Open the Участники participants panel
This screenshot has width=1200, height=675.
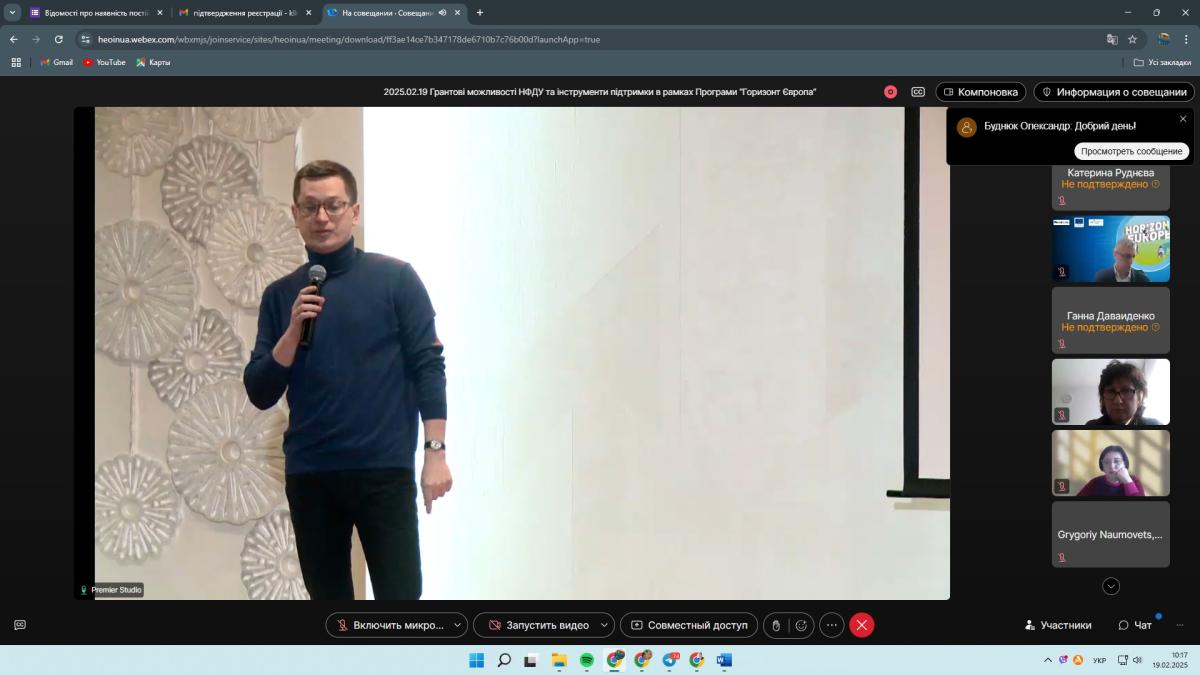[x=1058, y=625]
